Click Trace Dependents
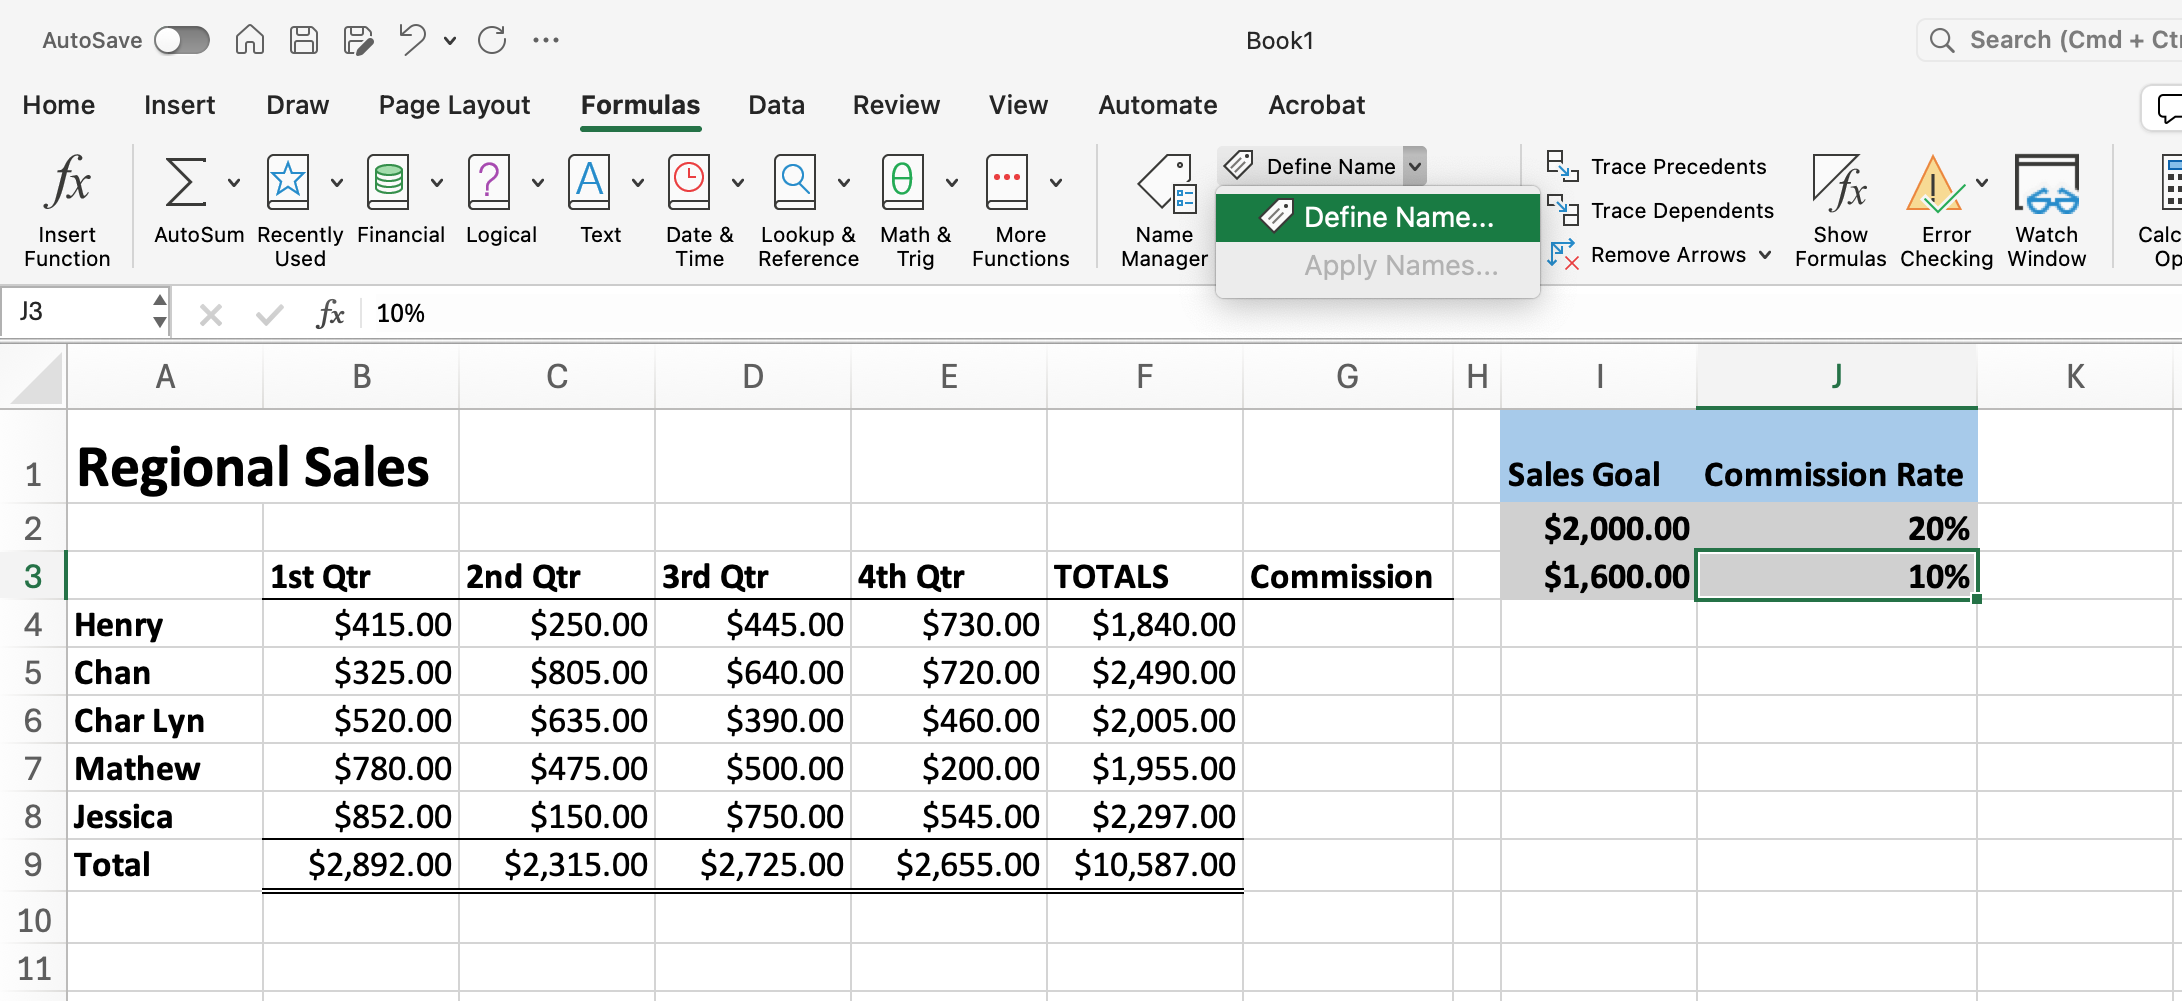Screen dimensions: 2182x1001 [1661, 210]
